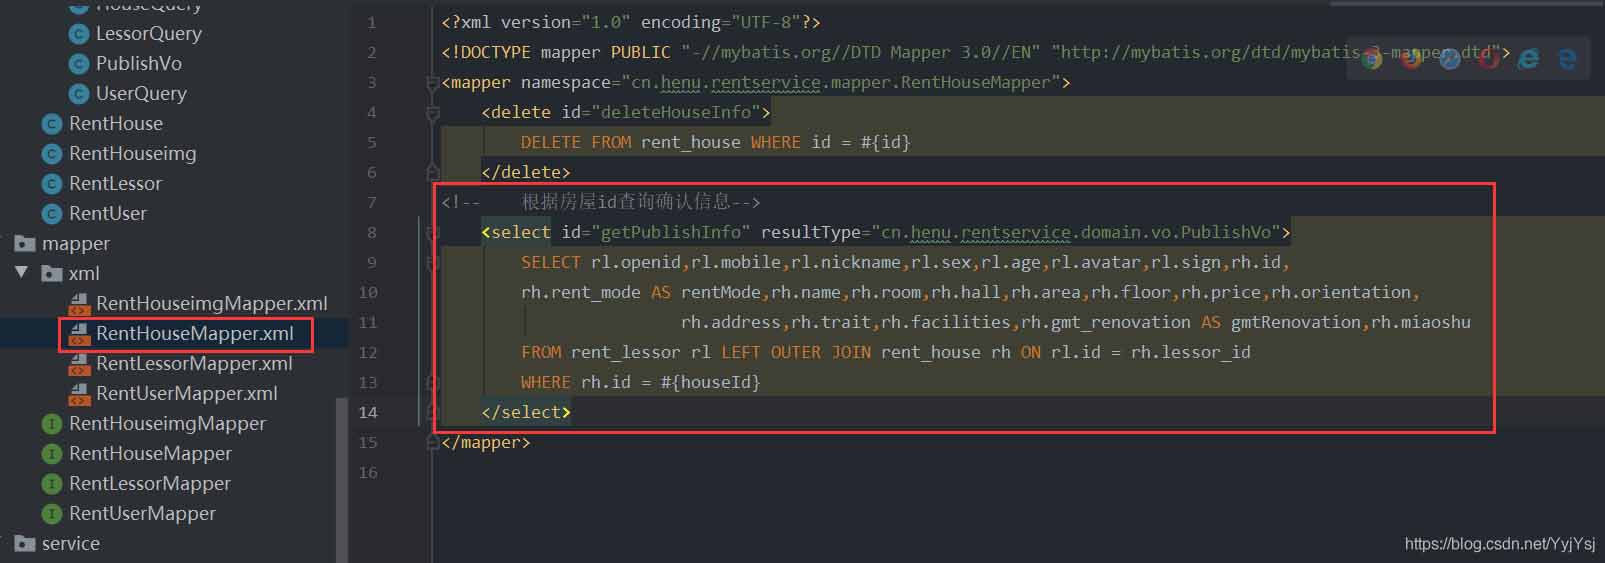
Task: Open UserQuery class in tree
Action: [141, 94]
